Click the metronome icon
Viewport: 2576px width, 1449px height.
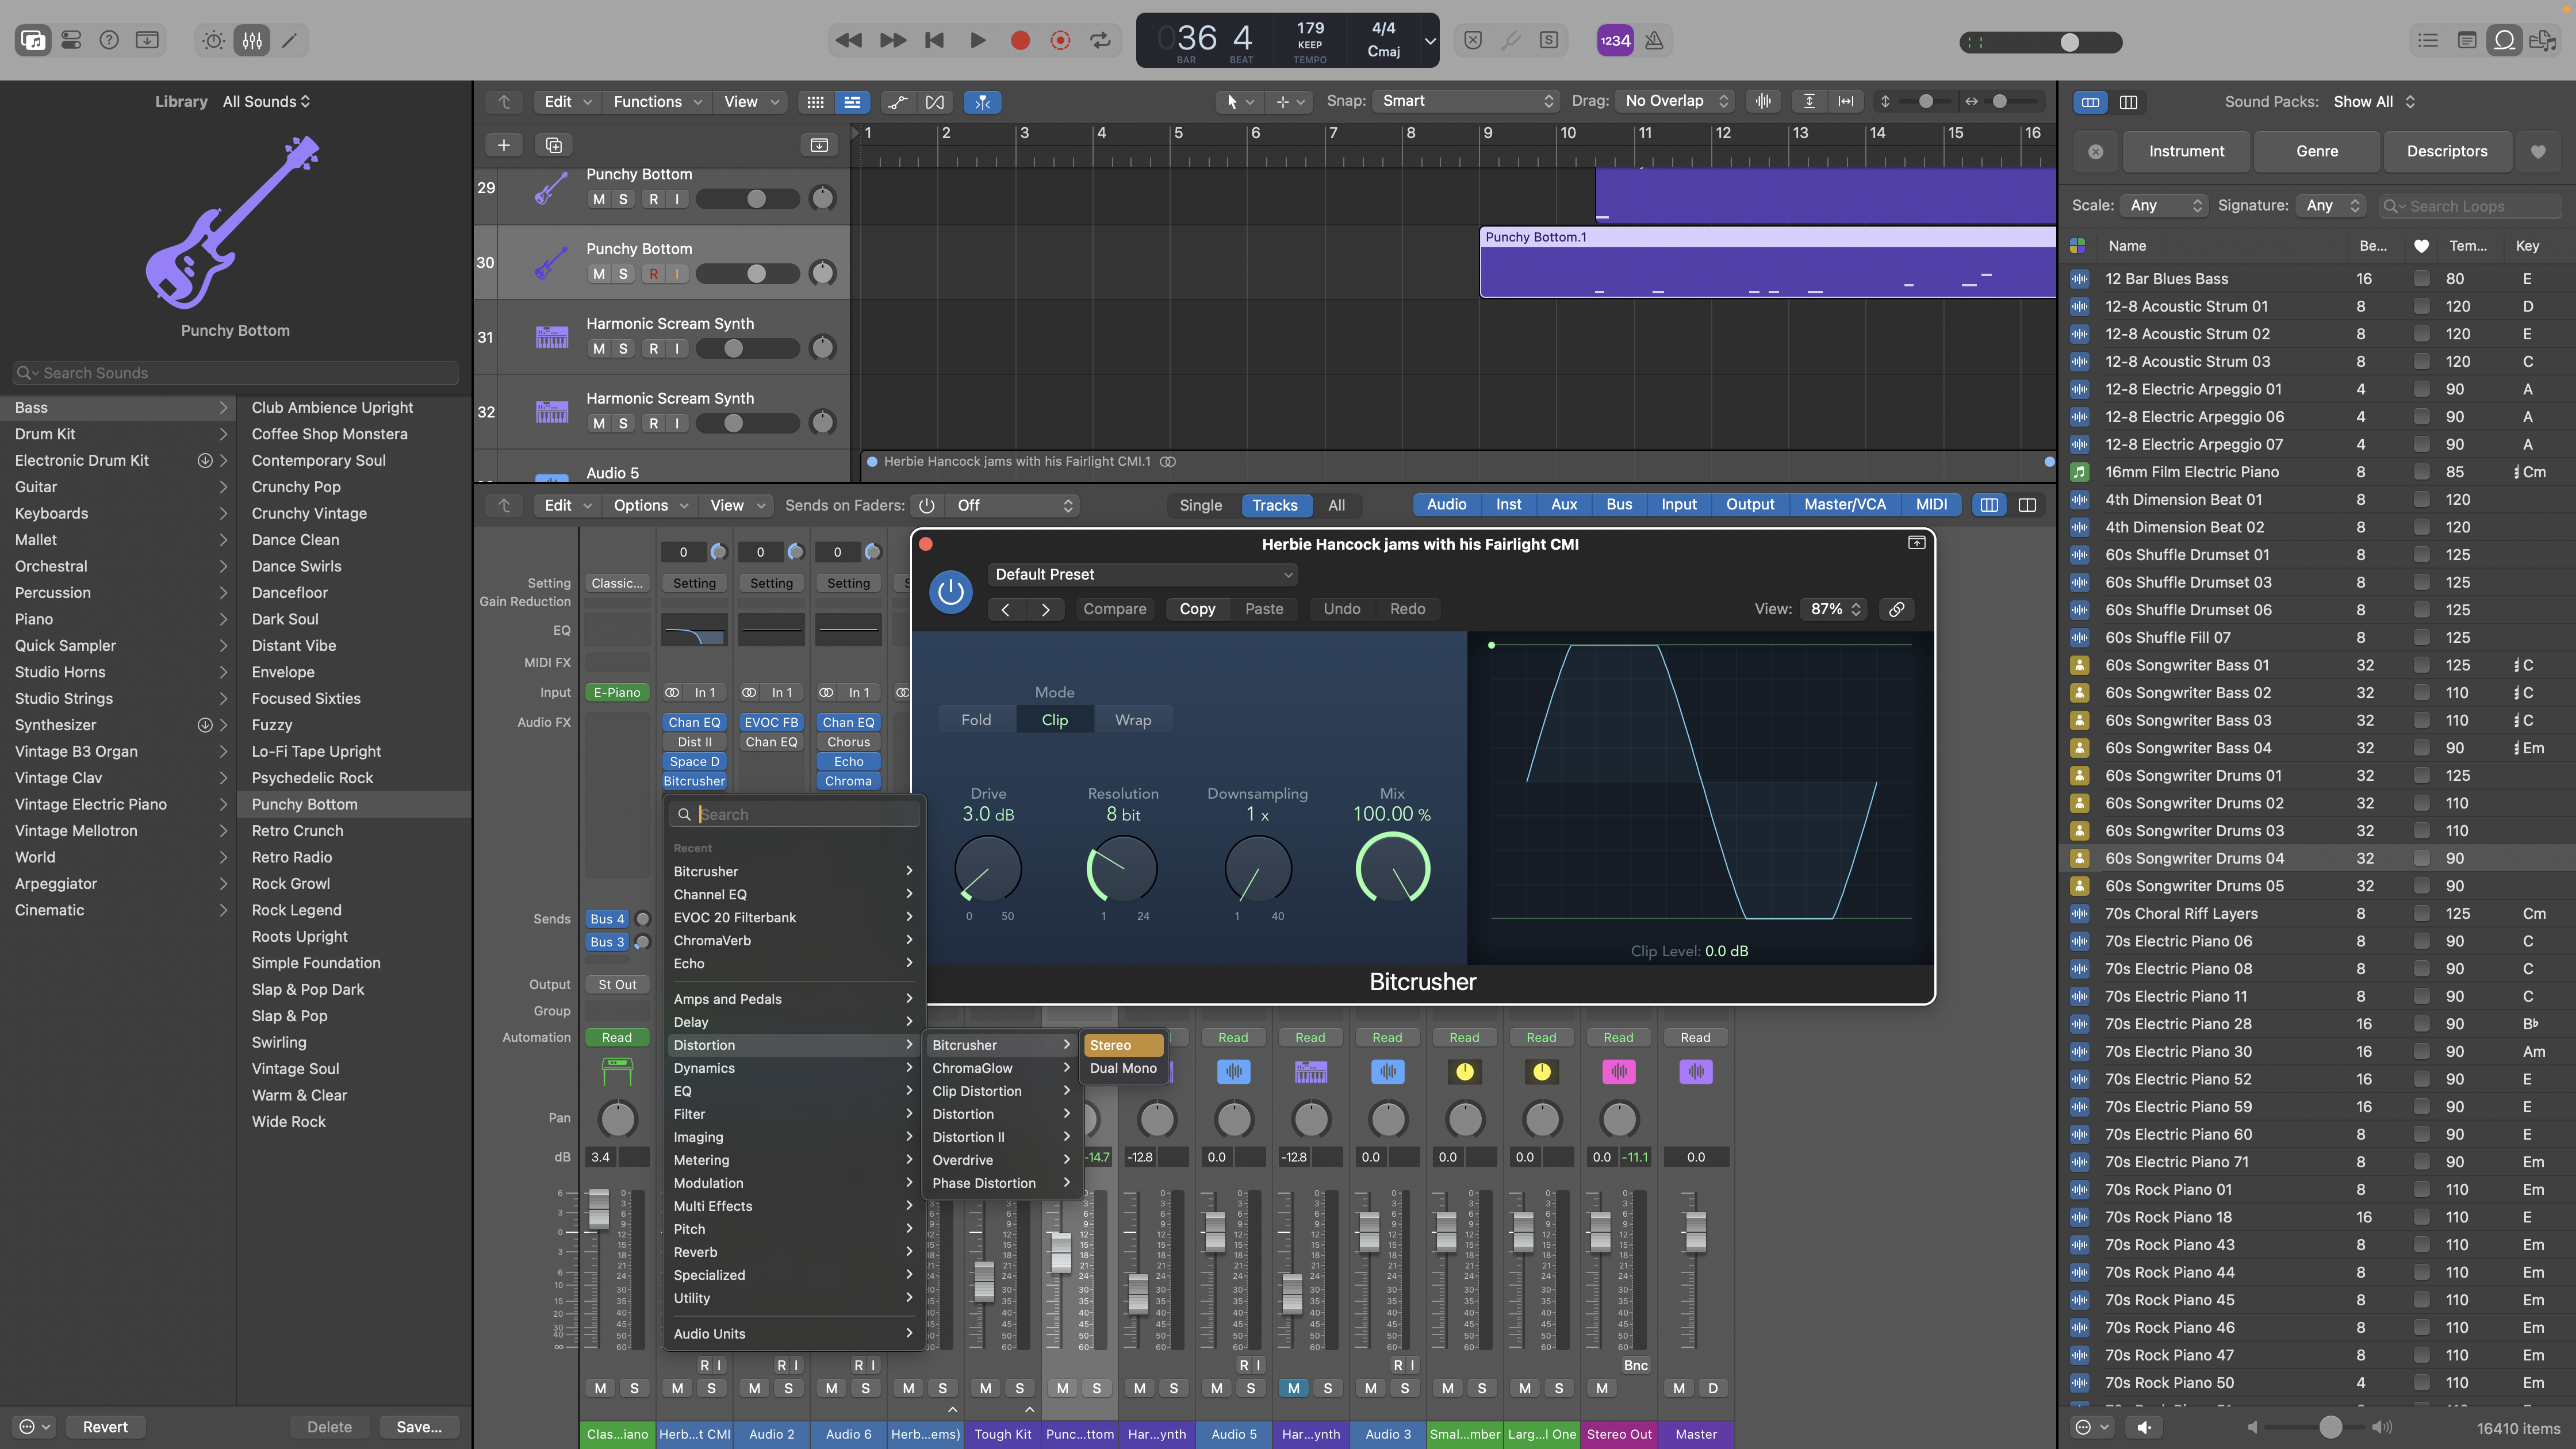pyautogui.click(x=1654, y=40)
